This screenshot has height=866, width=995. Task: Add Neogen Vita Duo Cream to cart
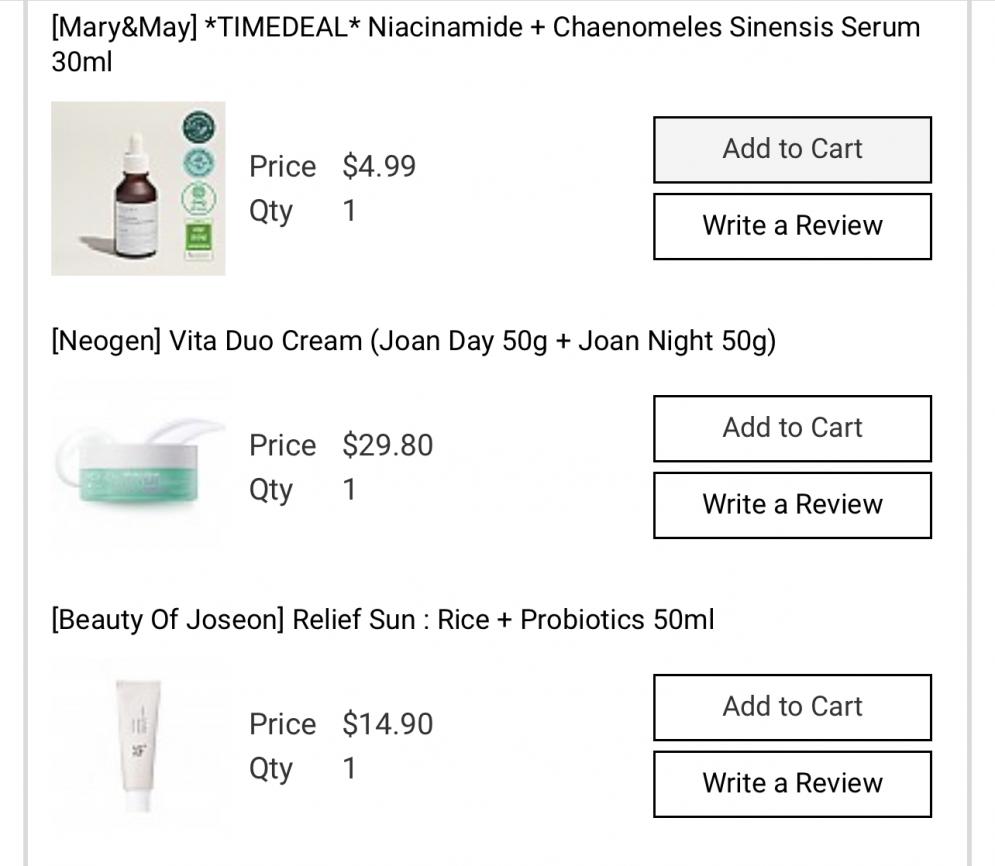pos(792,428)
